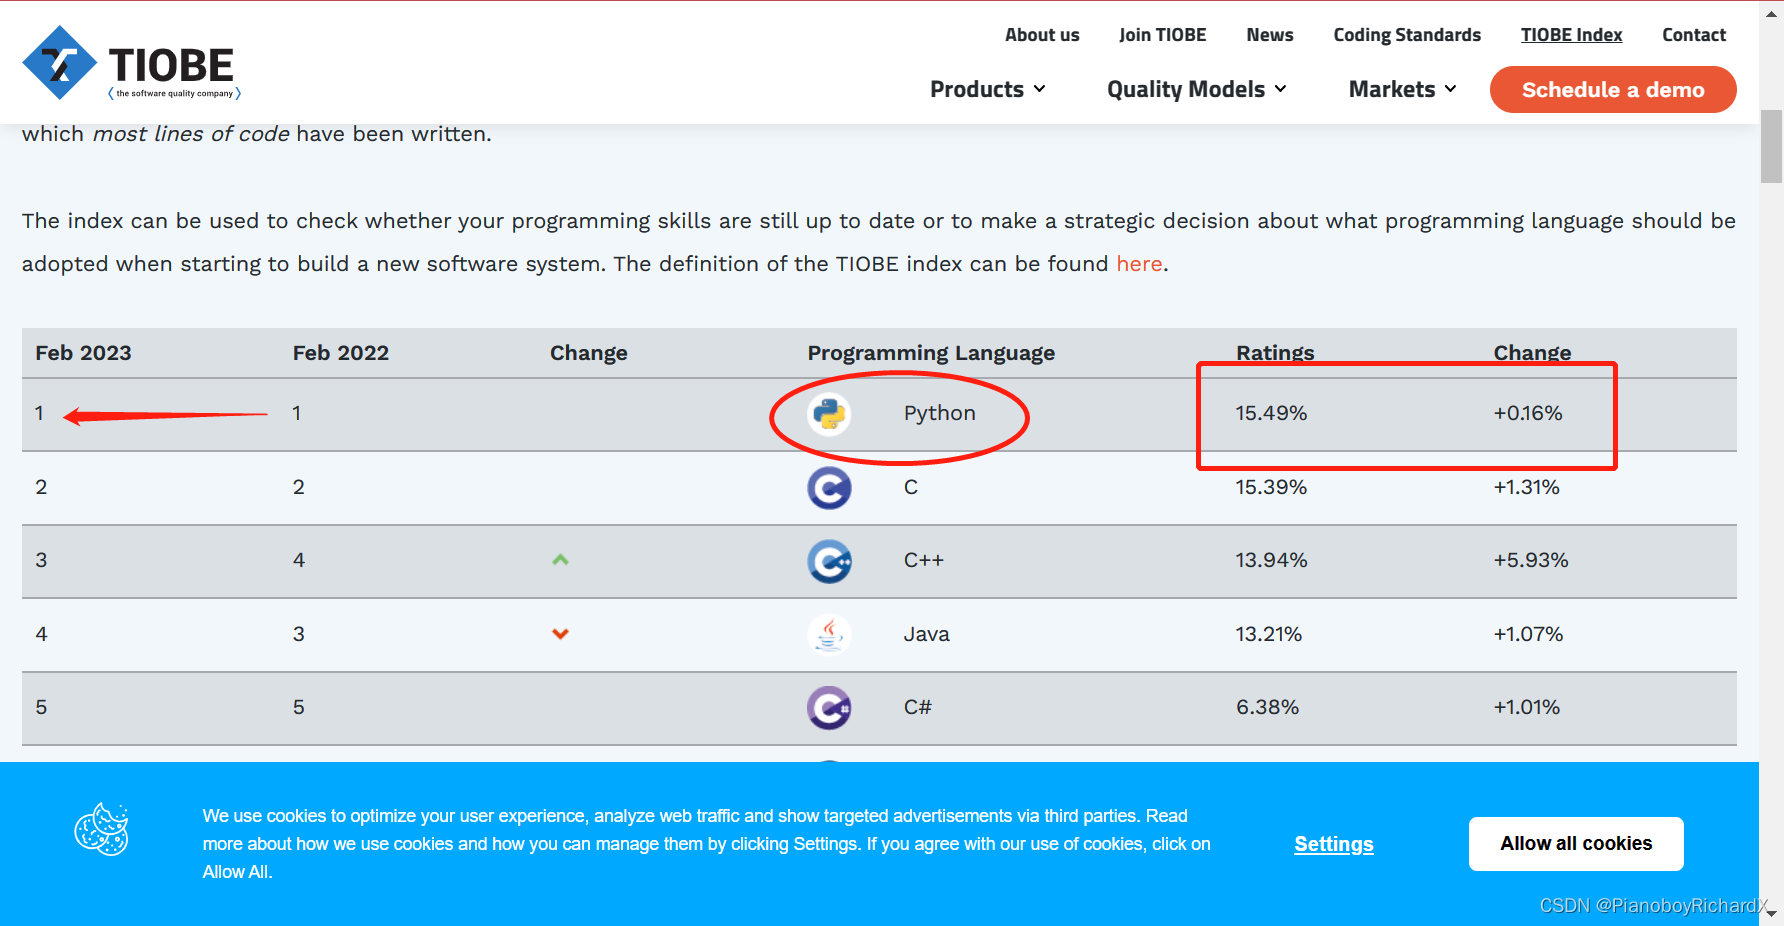Click the 'Feb 2022' column header
Image resolution: width=1784 pixels, height=926 pixels.
(x=341, y=353)
